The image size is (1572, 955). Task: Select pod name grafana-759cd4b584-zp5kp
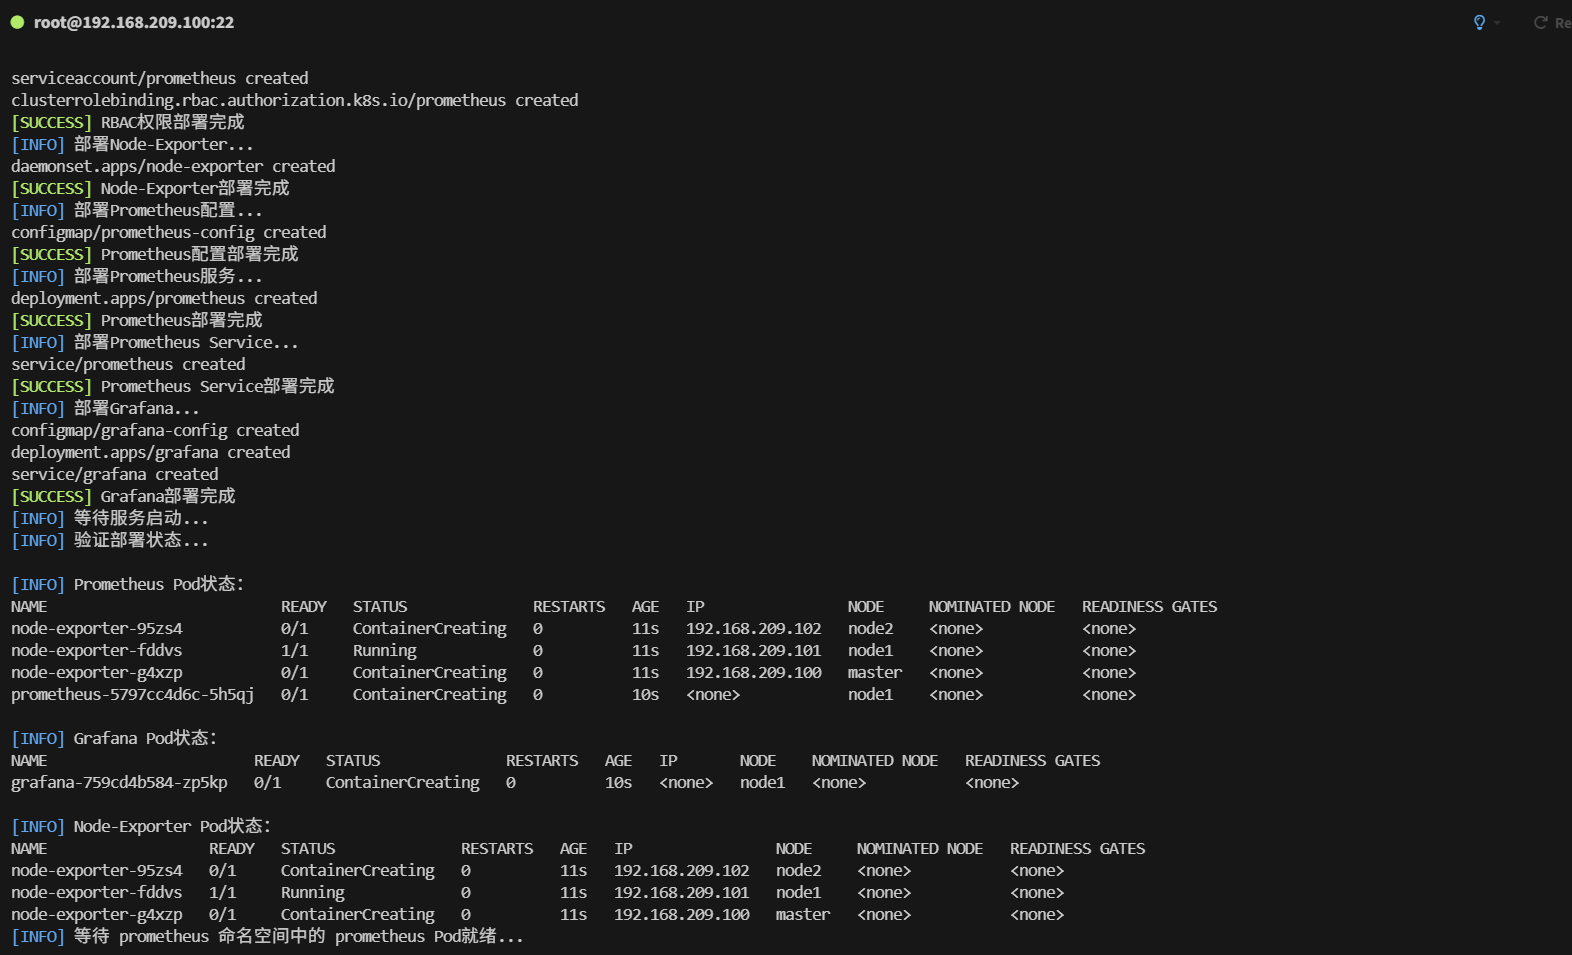click(x=119, y=782)
